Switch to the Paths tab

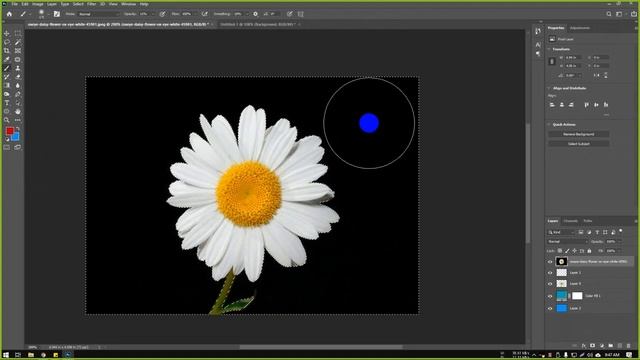coord(587,221)
